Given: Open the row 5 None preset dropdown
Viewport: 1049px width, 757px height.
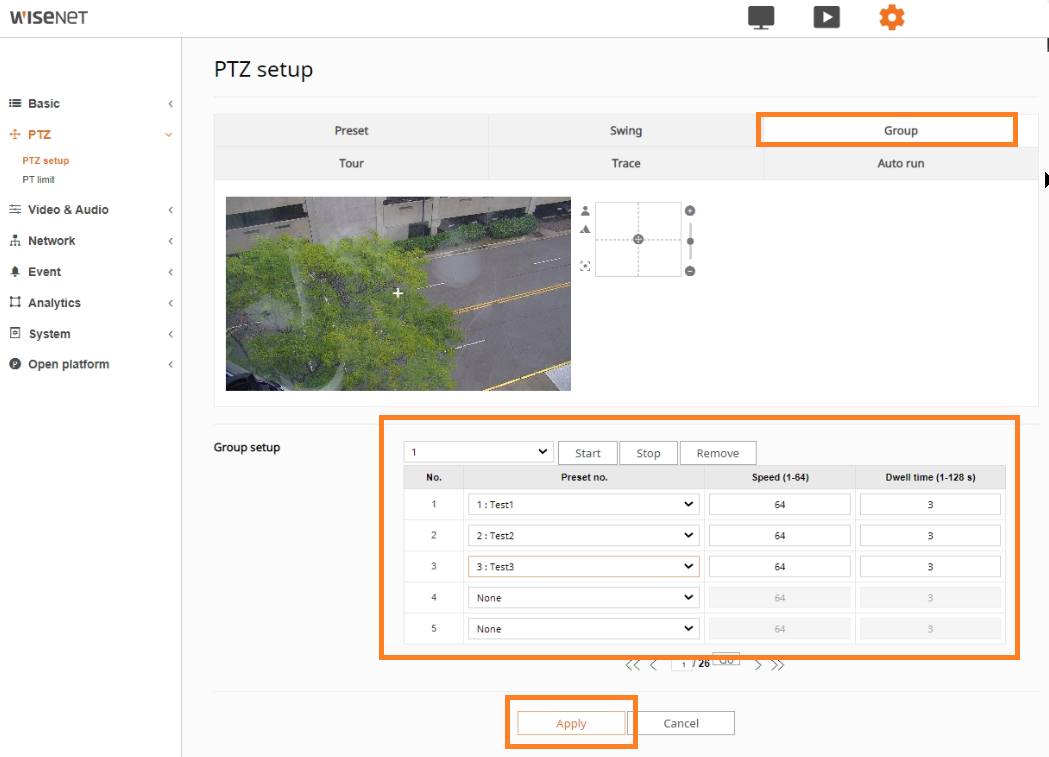Looking at the screenshot, I should (583, 629).
